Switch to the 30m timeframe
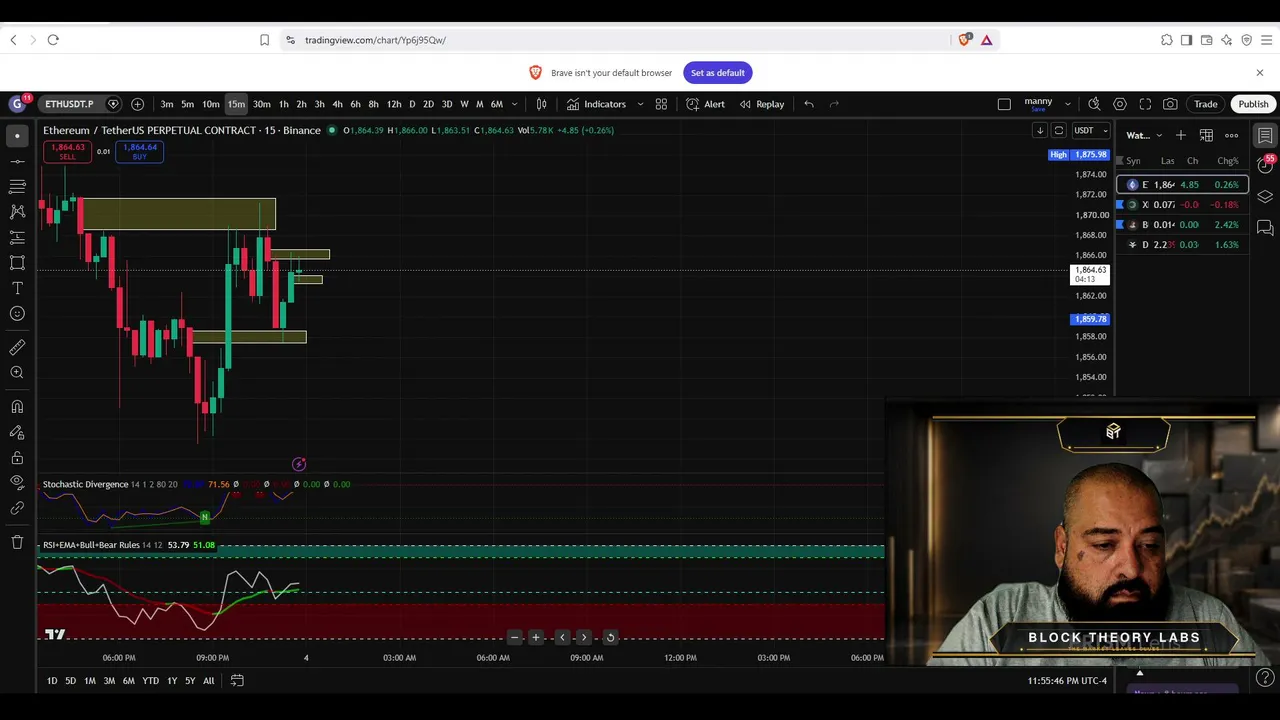This screenshot has height=720, width=1280. pyautogui.click(x=262, y=104)
